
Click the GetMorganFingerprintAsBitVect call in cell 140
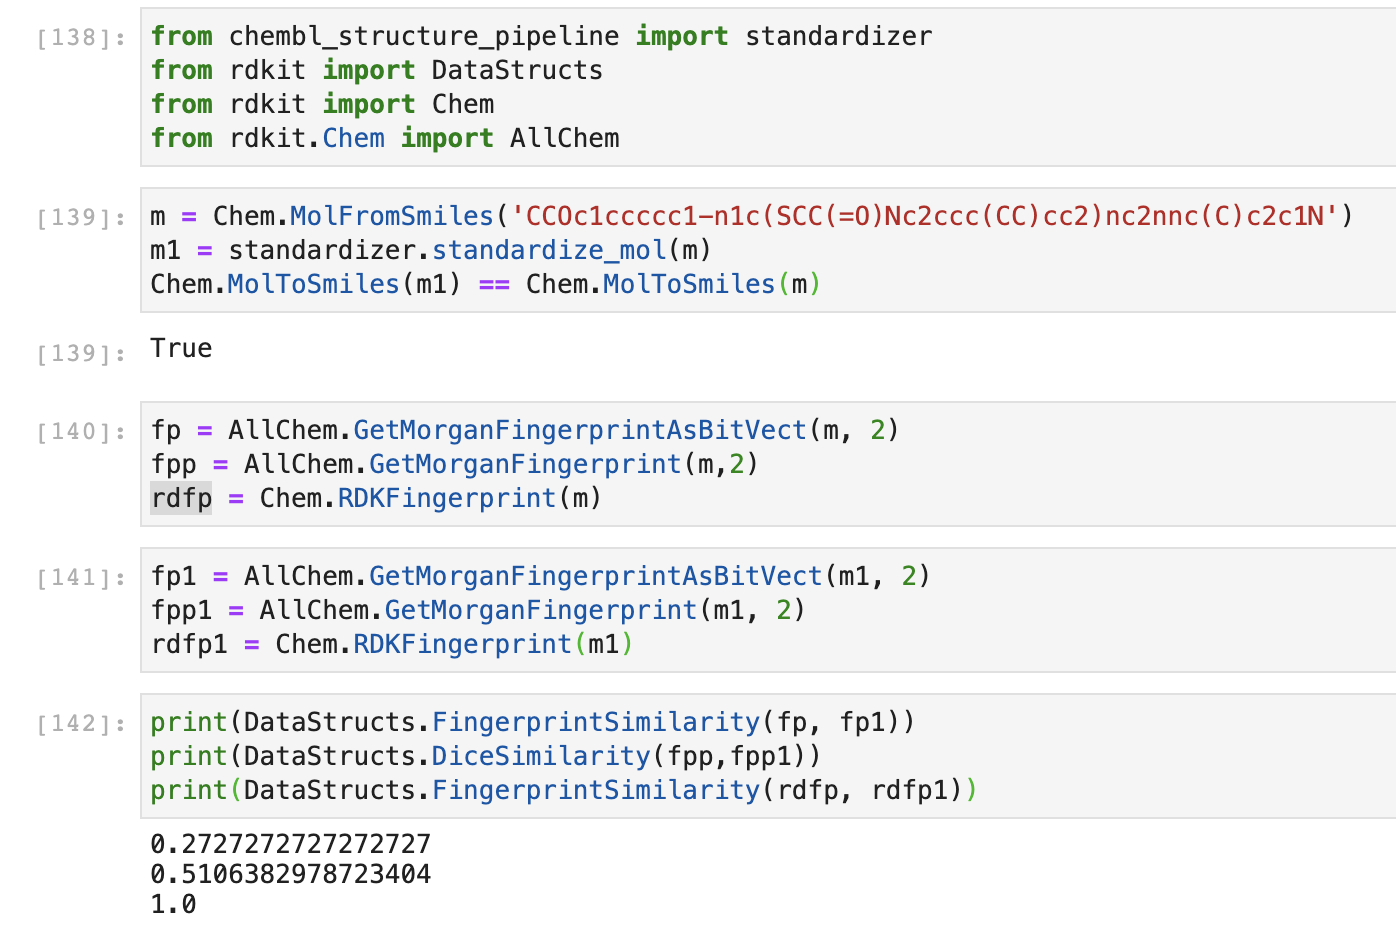tap(580, 430)
